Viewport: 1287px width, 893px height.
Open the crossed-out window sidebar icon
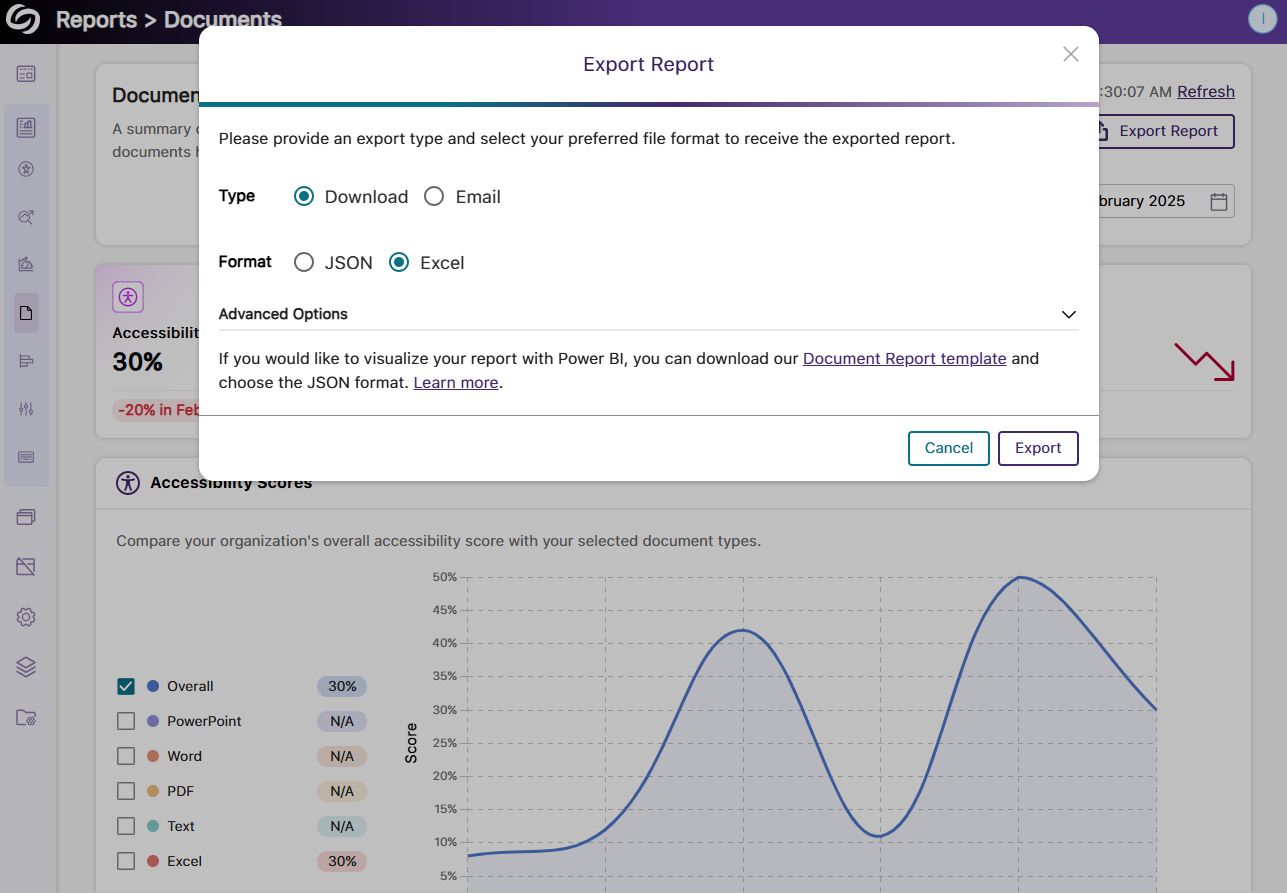pos(26,567)
